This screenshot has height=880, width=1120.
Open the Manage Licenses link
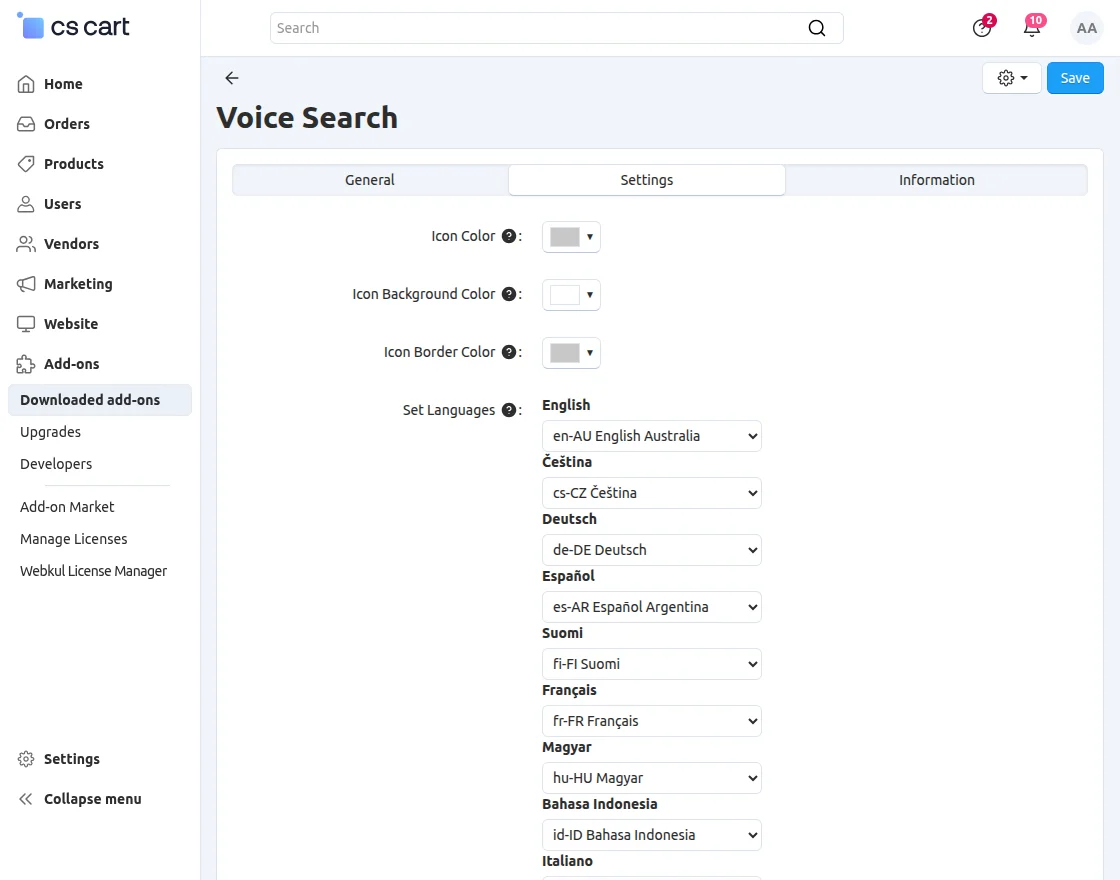tap(74, 539)
